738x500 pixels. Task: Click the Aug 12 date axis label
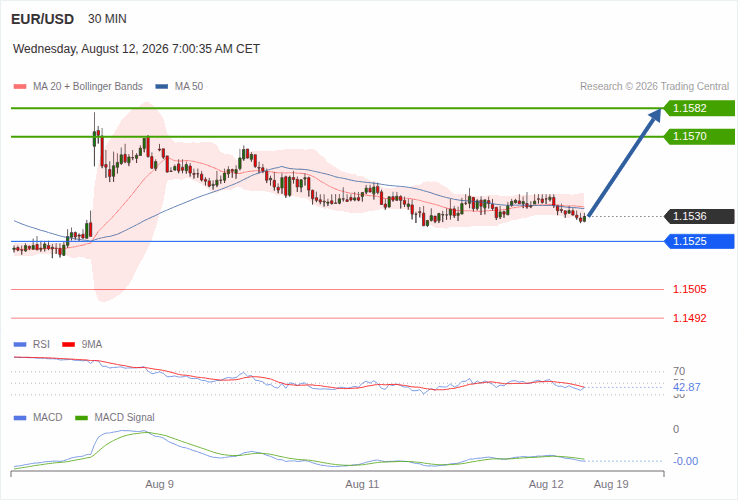coord(546,484)
